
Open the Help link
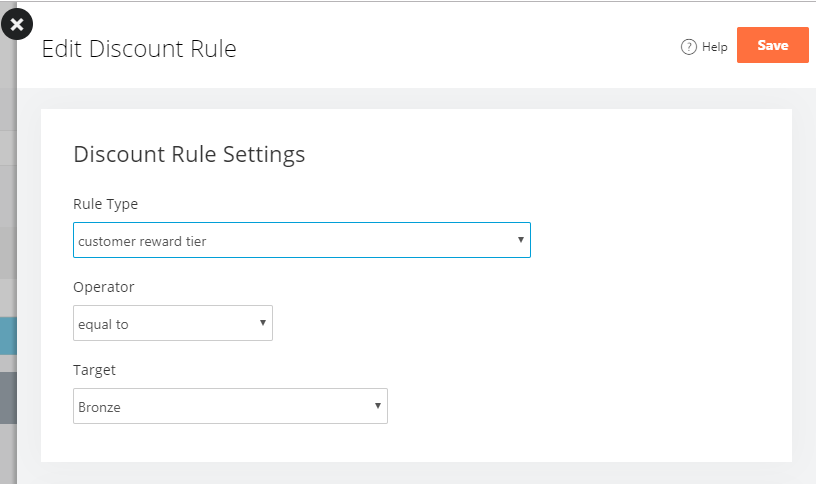pyautogui.click(x=704, y=47)
